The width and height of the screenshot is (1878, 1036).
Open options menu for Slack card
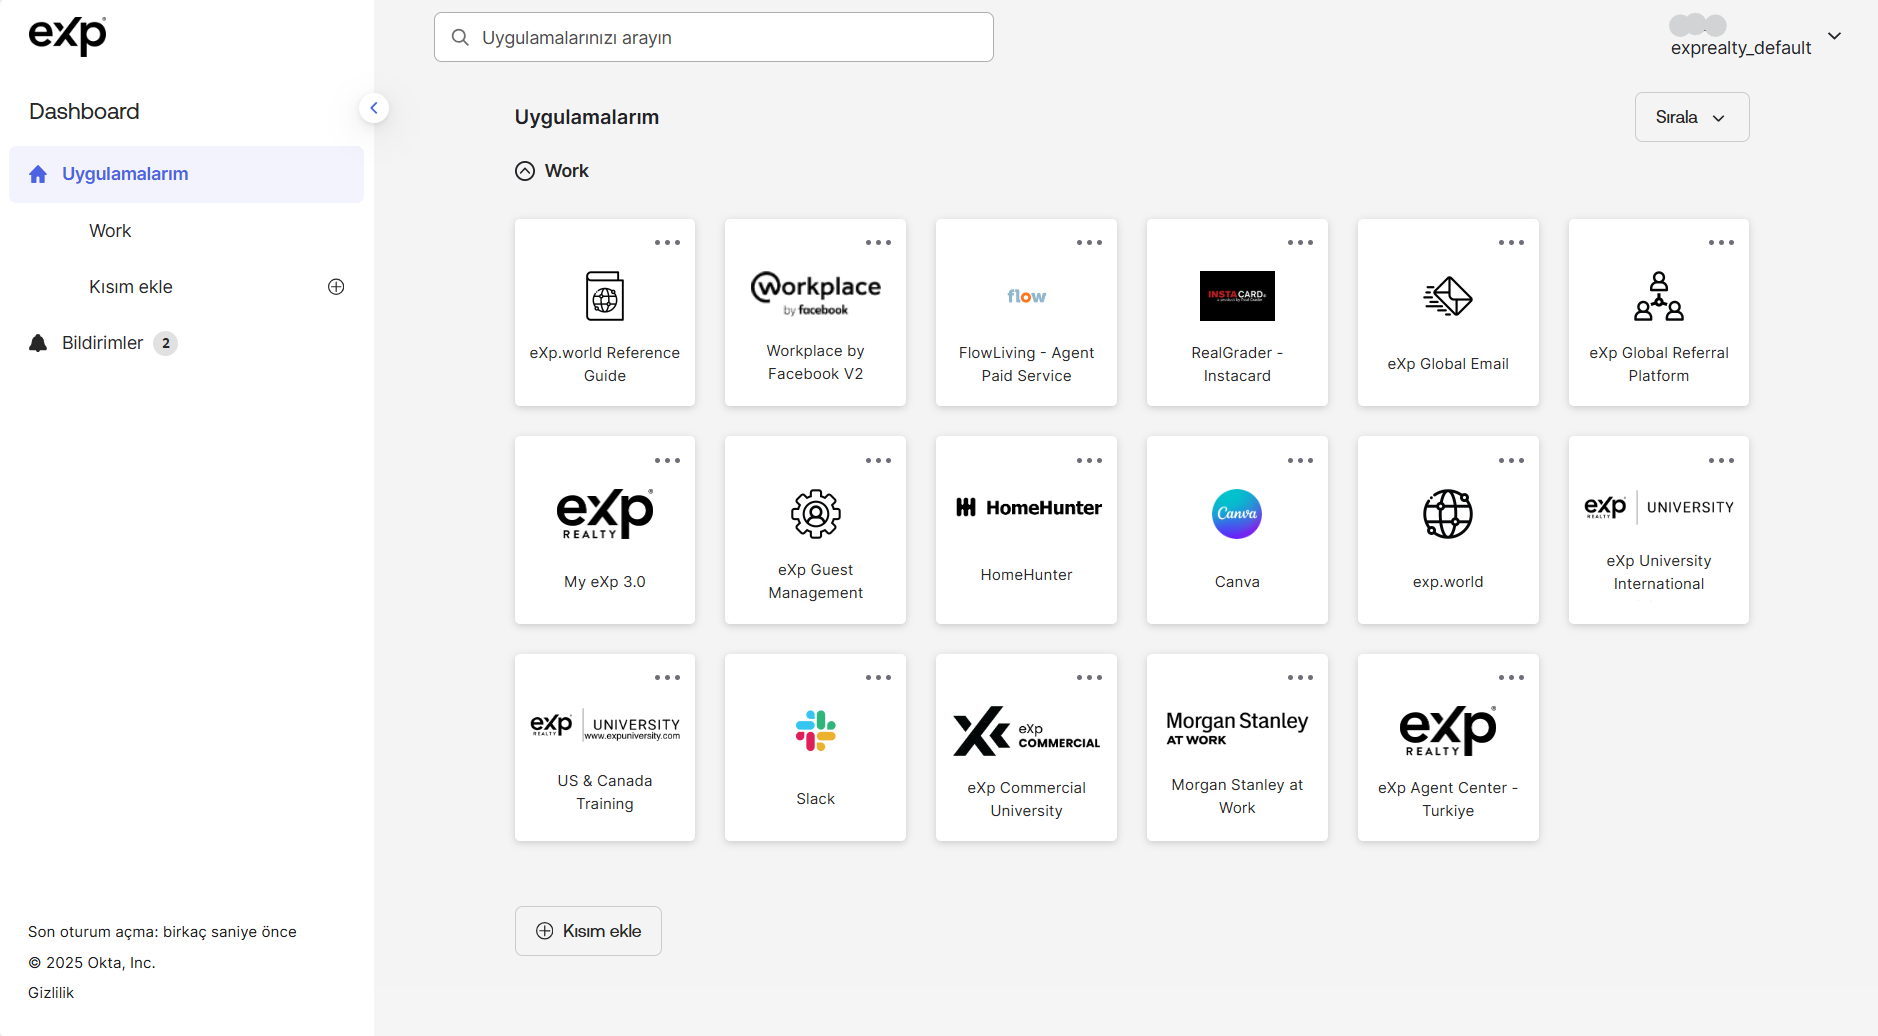tap(878, 678)
